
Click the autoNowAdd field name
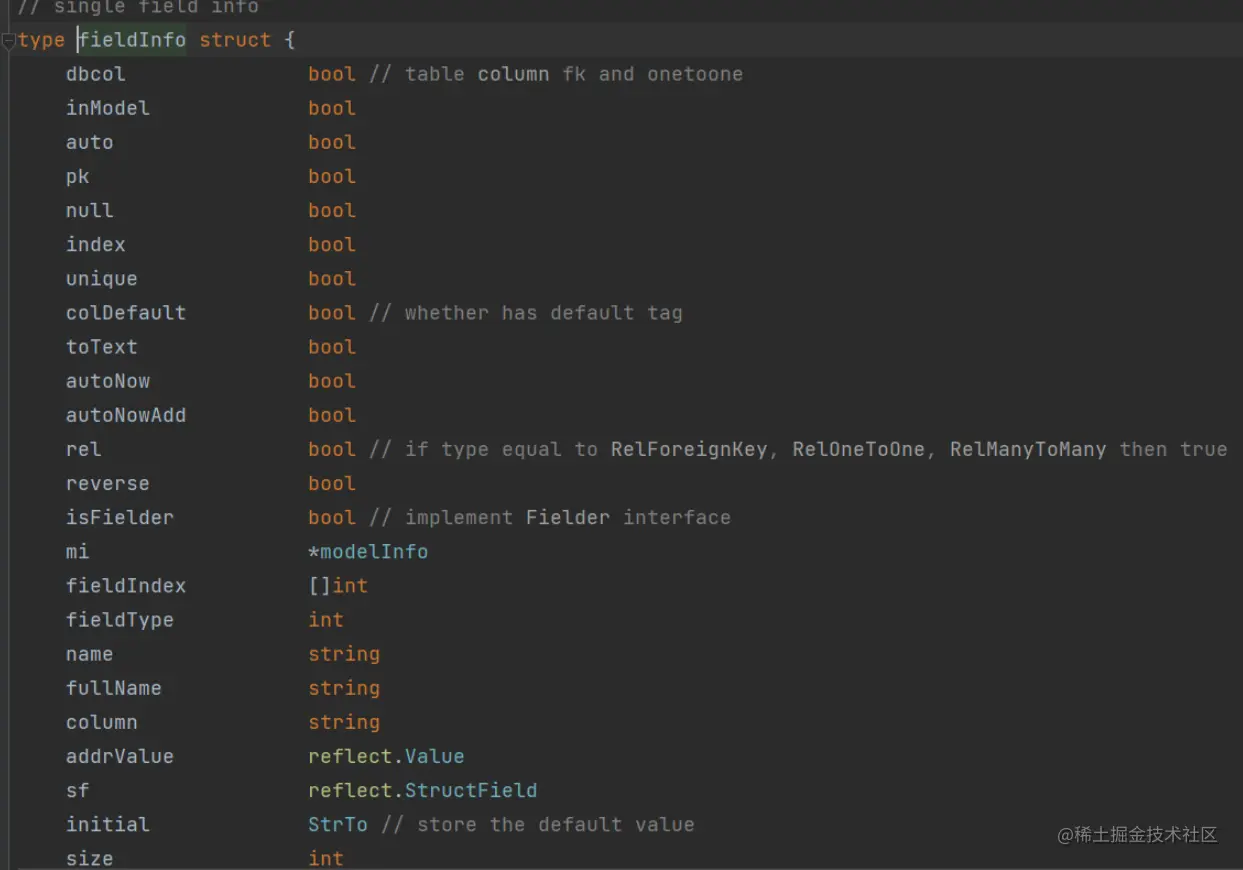125,415
